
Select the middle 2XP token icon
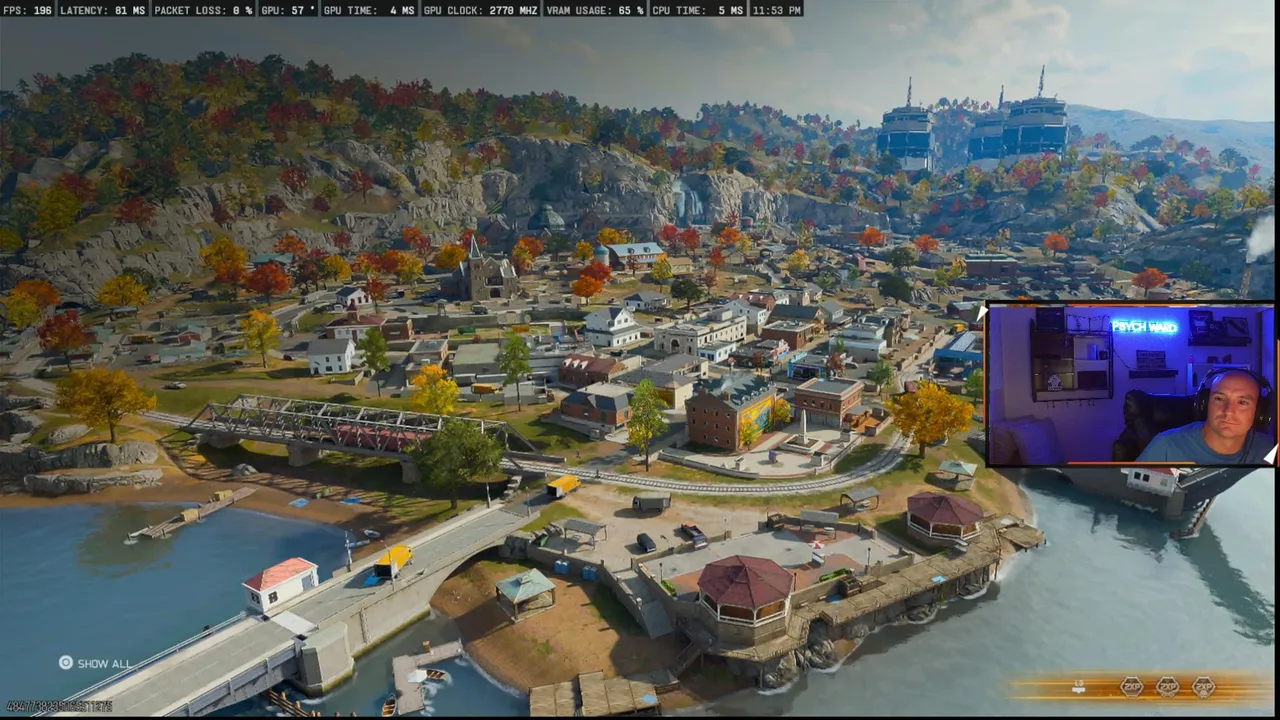[x=1167, y=687]
